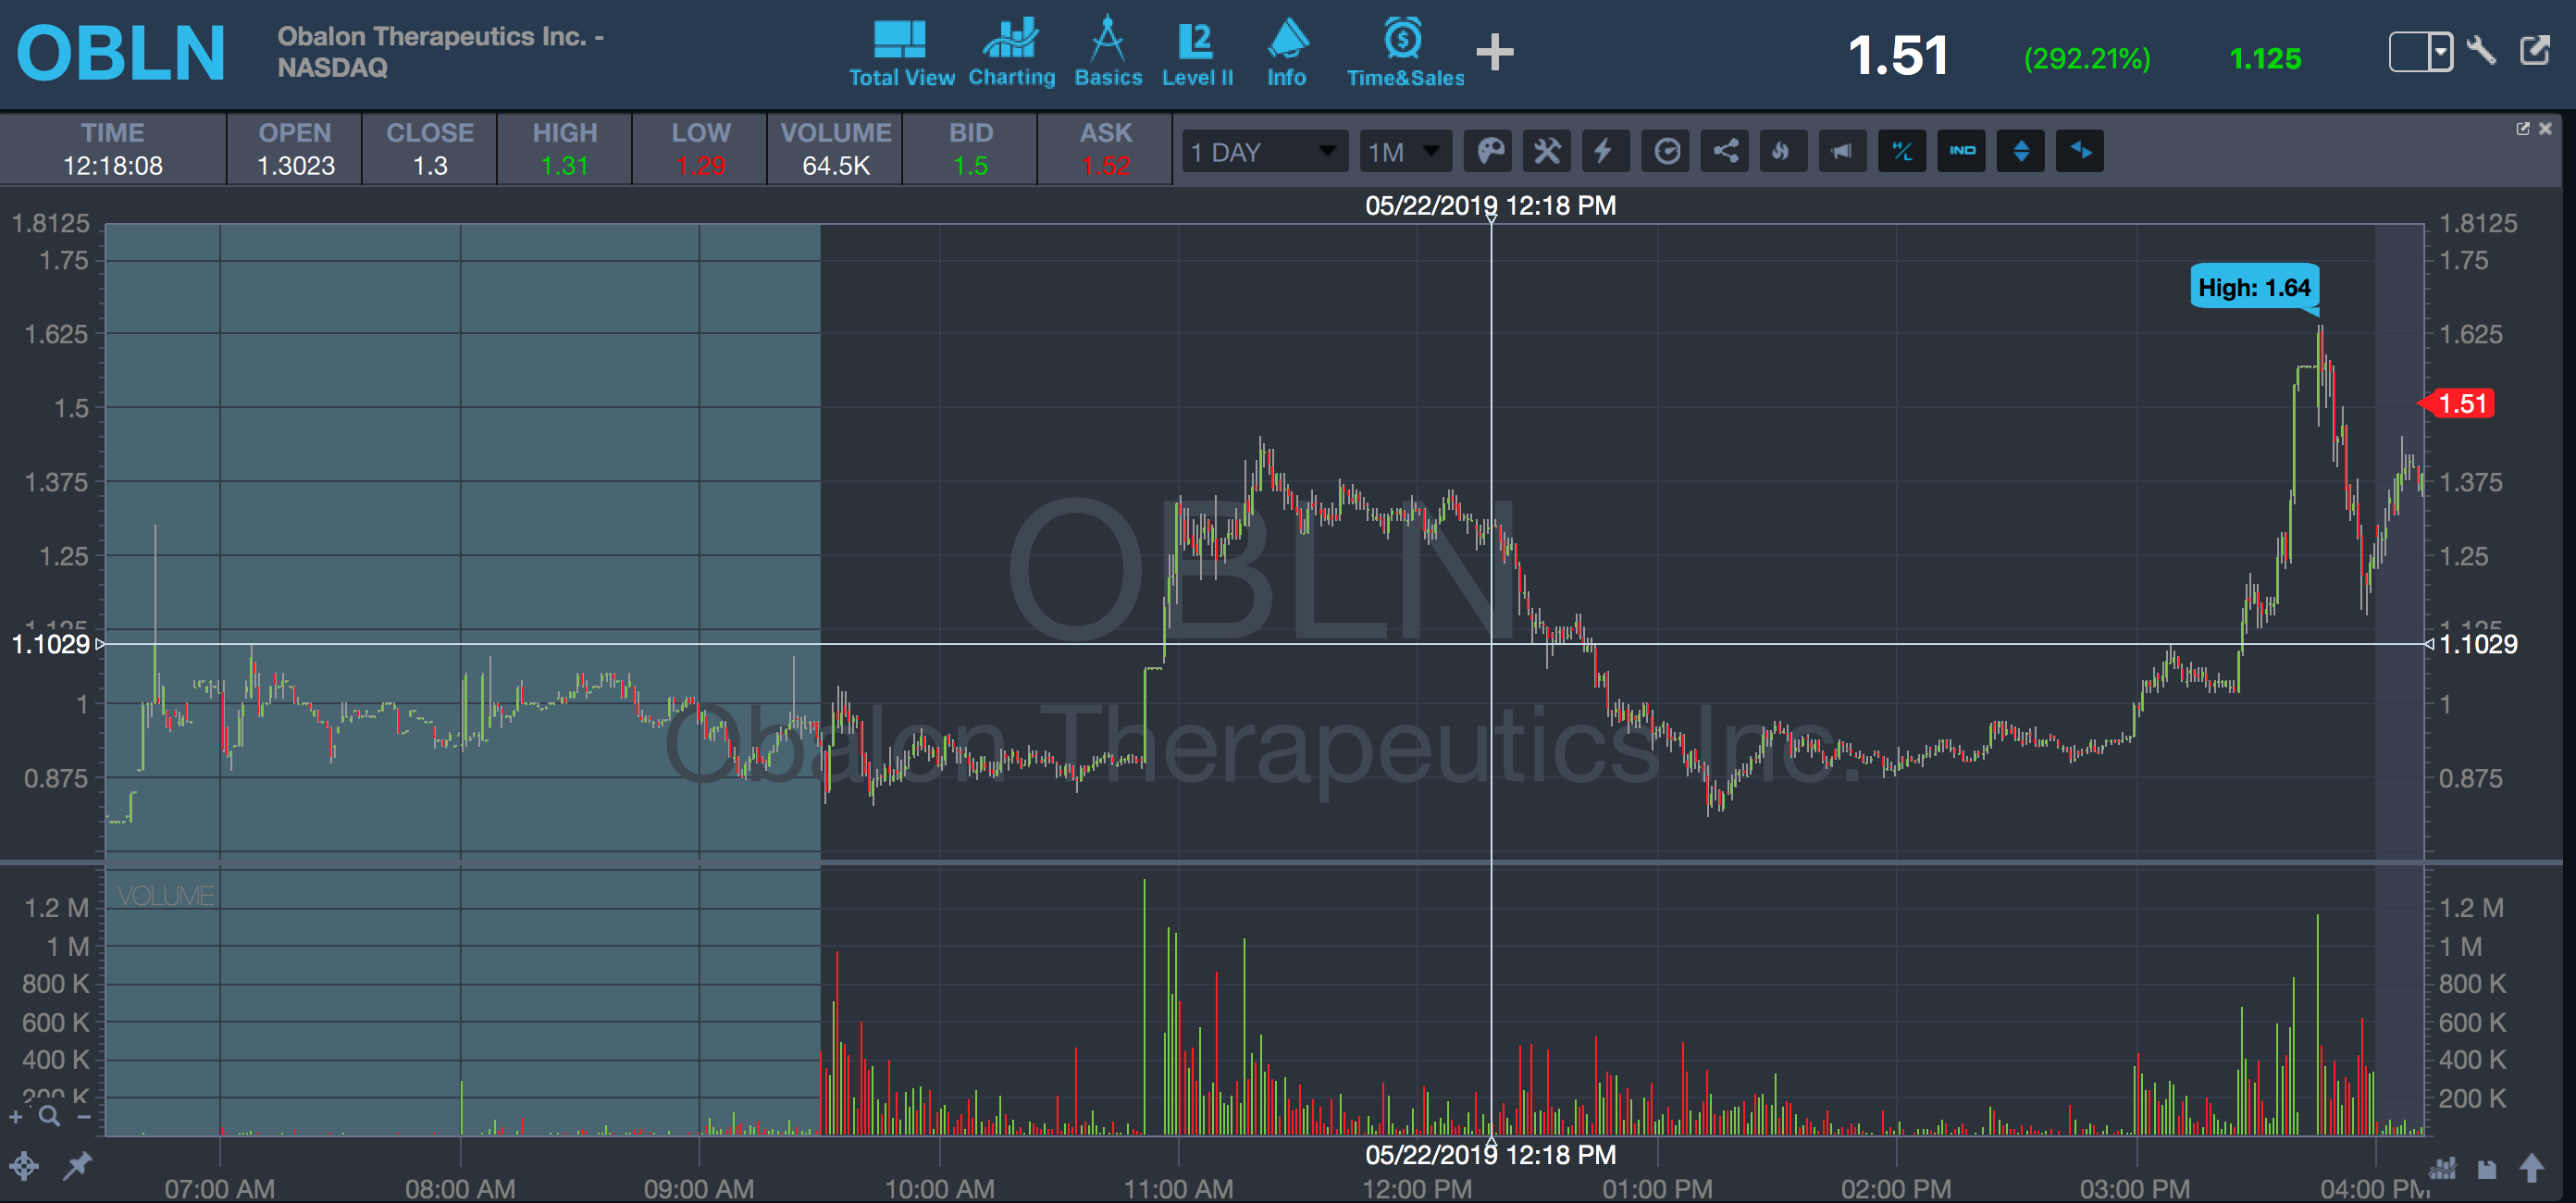Click the pushpin icon at bottom left

[77, 1165]
